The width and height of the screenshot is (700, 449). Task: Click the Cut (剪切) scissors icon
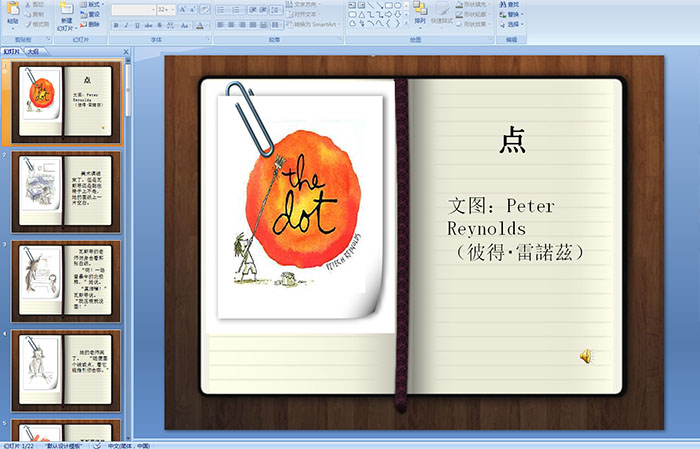coord(28,4)
